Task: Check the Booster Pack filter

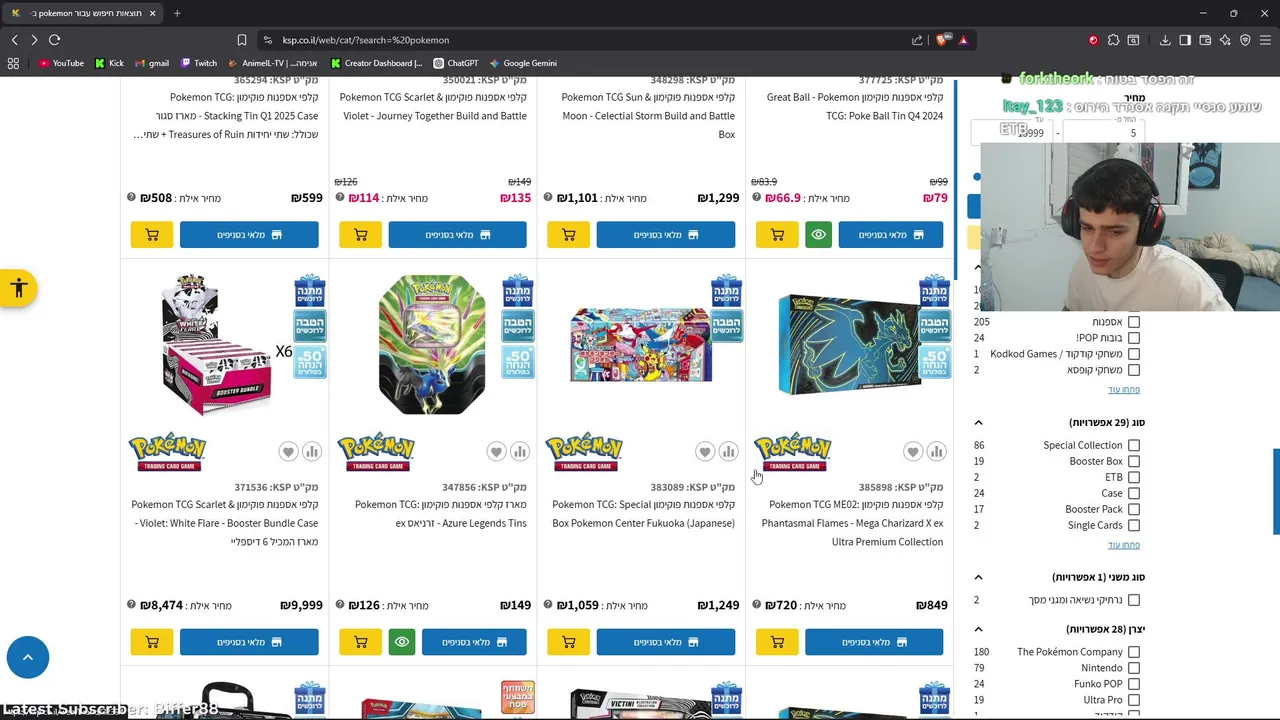Action: click(1133, 509)
